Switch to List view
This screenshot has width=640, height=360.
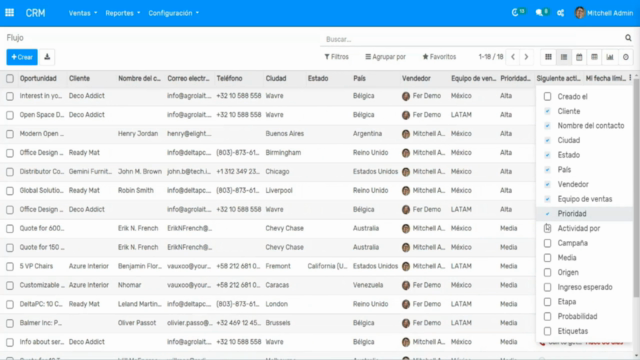tap(564, 57)
